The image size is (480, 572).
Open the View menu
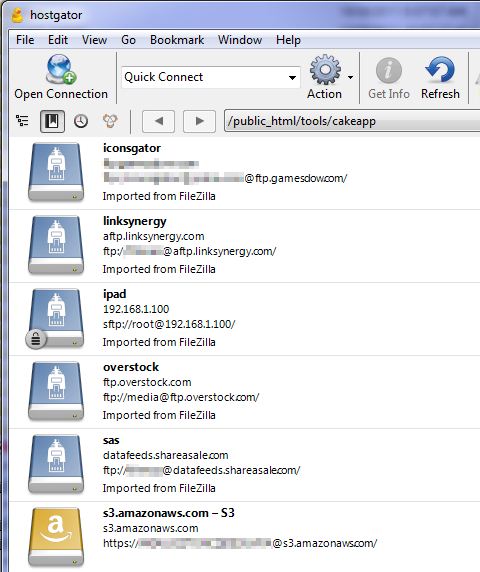click(94, 40)
